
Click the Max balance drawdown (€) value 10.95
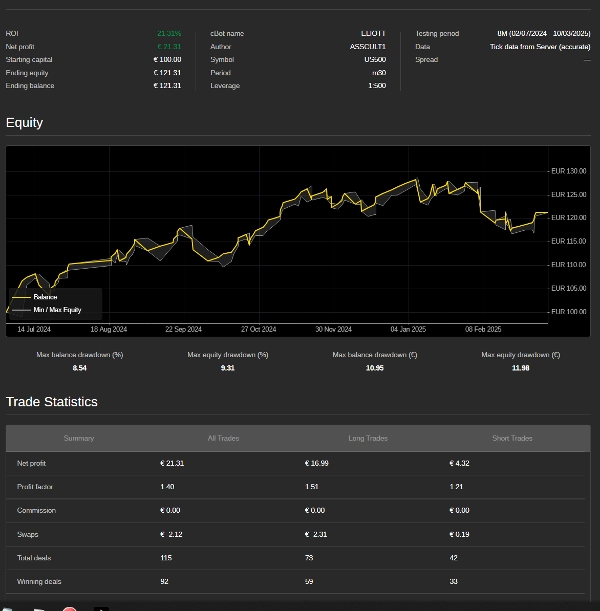click(375, 368)
